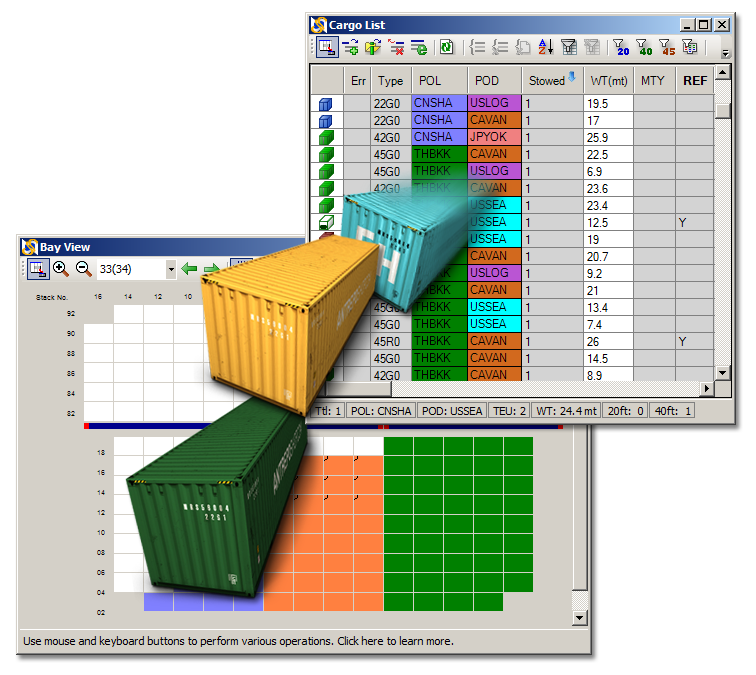Open the cargo info folder icon
Image resolution: width=756 pixels, height=675 pixels.
tap(373, 47)
